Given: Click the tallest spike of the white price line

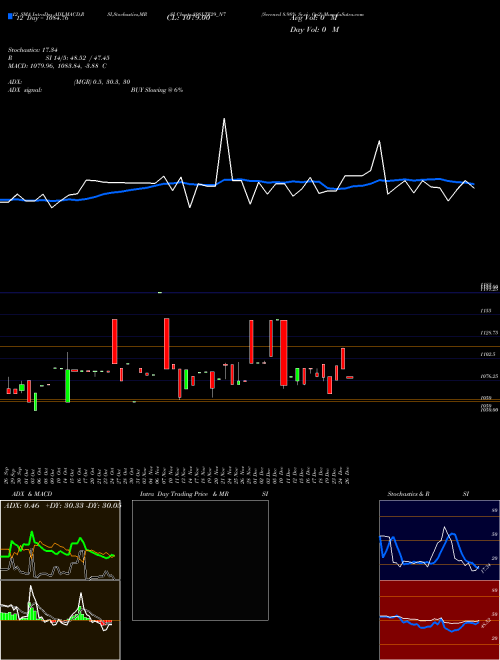Looking at the screenshot, I should click(224, 120).
